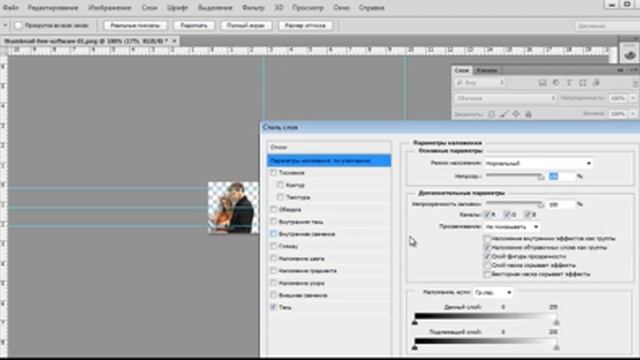
Task: Switch to the Каналы panel tab
Action: [487, 70]
